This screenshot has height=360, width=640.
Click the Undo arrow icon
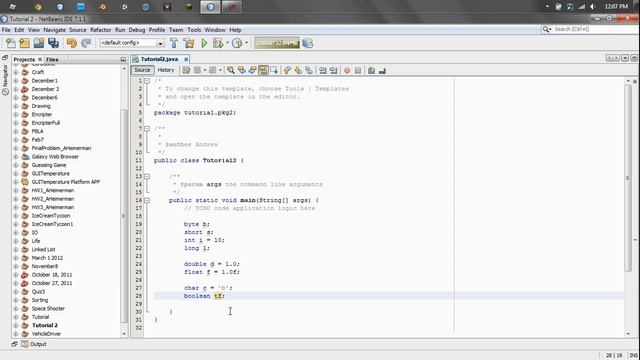[x=71, y=43]
